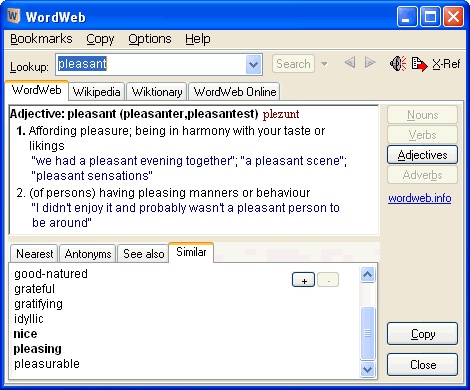Switch to the Antonyms tab
The image size is (470, 390).
point(88,254)
